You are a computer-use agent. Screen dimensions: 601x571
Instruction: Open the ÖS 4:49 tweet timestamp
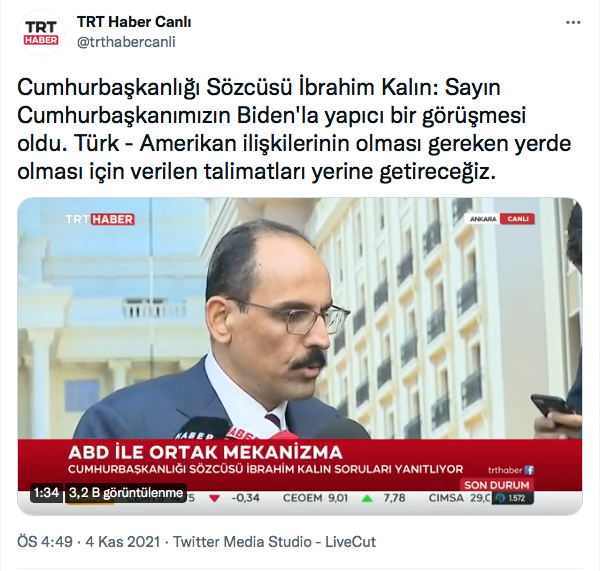click(45, 542)
